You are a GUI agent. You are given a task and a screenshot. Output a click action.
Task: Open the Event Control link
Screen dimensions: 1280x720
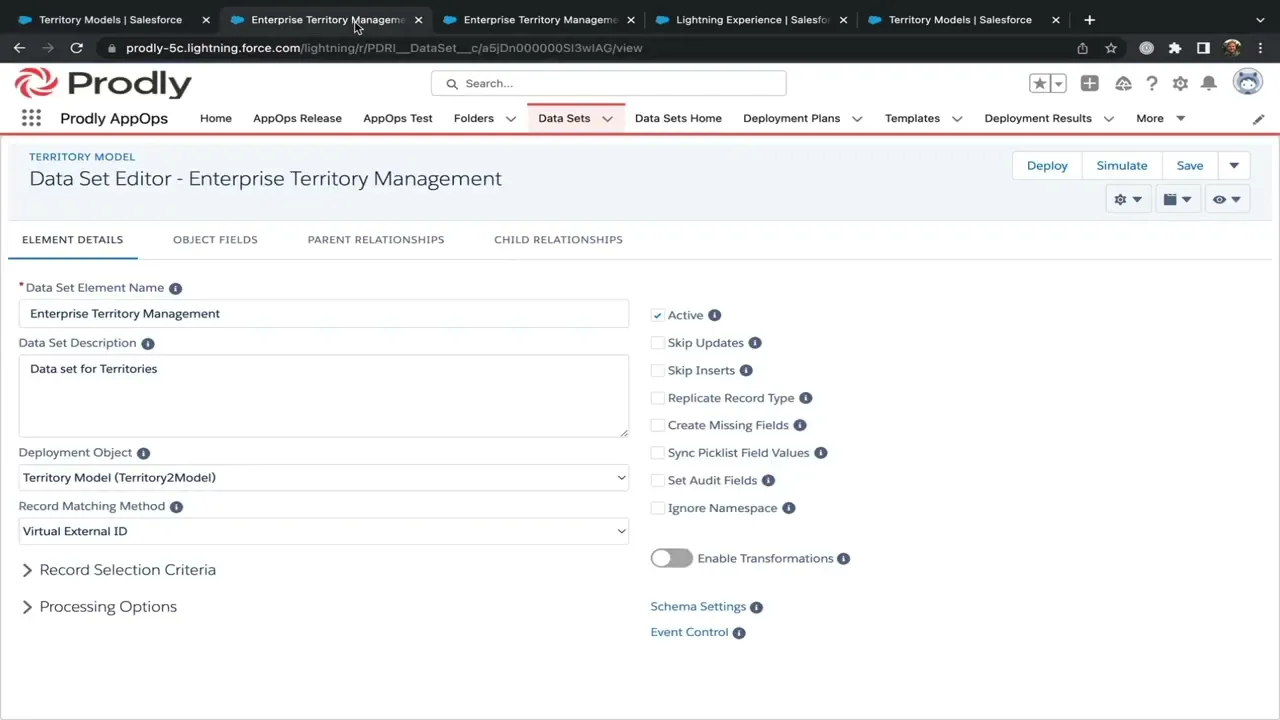point(689,633)
